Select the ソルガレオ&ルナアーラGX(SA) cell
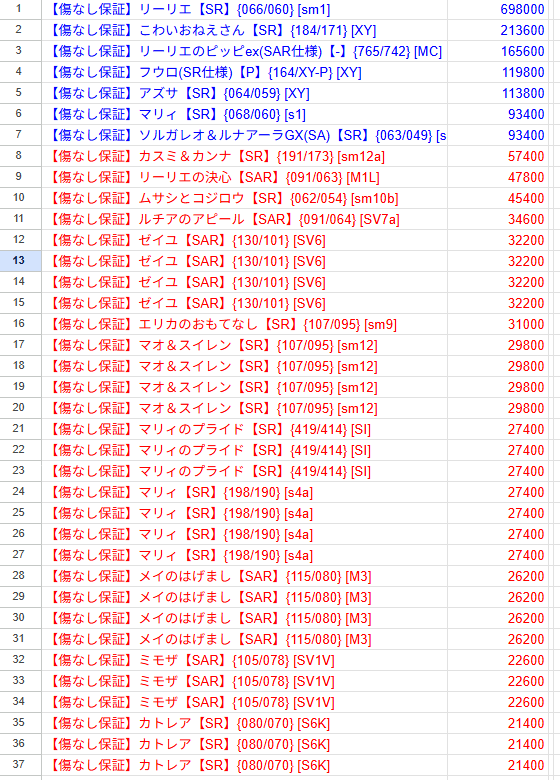560x780 pixels. [x=244, y=135]
